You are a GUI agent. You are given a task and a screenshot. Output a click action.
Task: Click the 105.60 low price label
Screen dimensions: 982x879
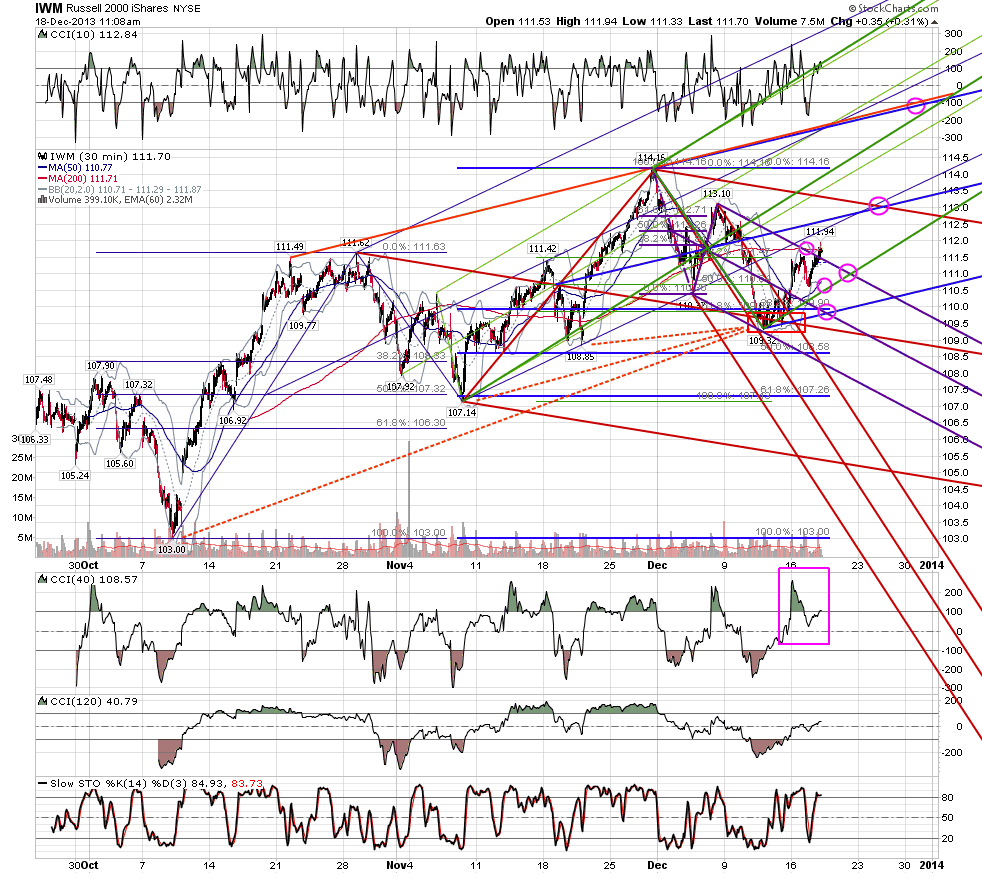coord(120,464)
